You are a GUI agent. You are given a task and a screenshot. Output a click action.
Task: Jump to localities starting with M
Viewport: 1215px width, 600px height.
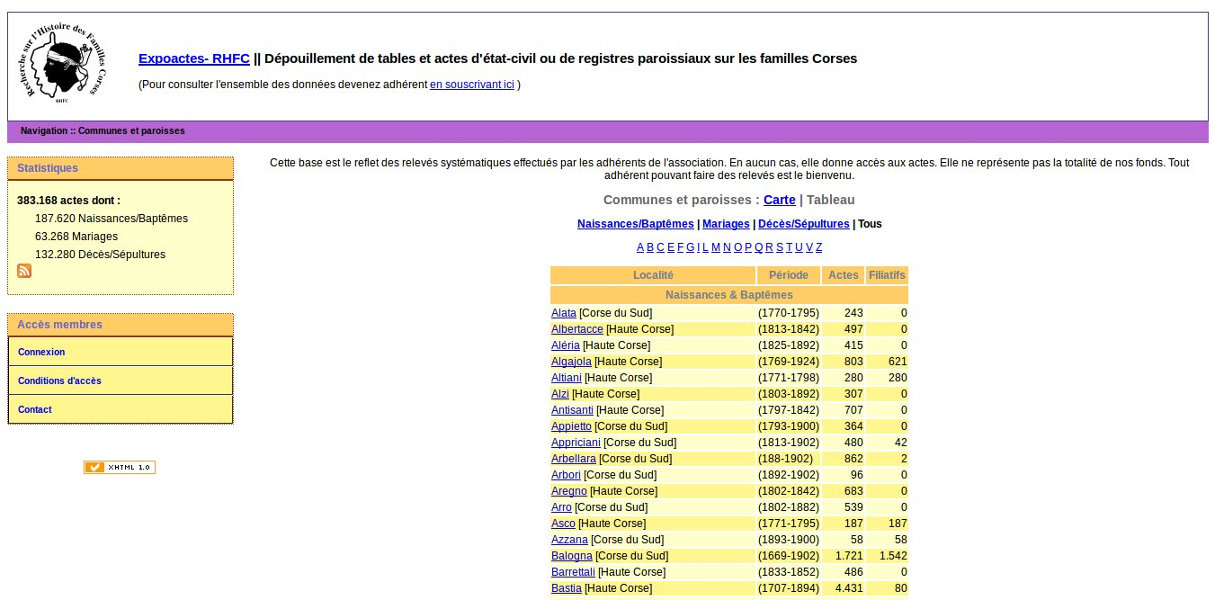tap(715, 247)
